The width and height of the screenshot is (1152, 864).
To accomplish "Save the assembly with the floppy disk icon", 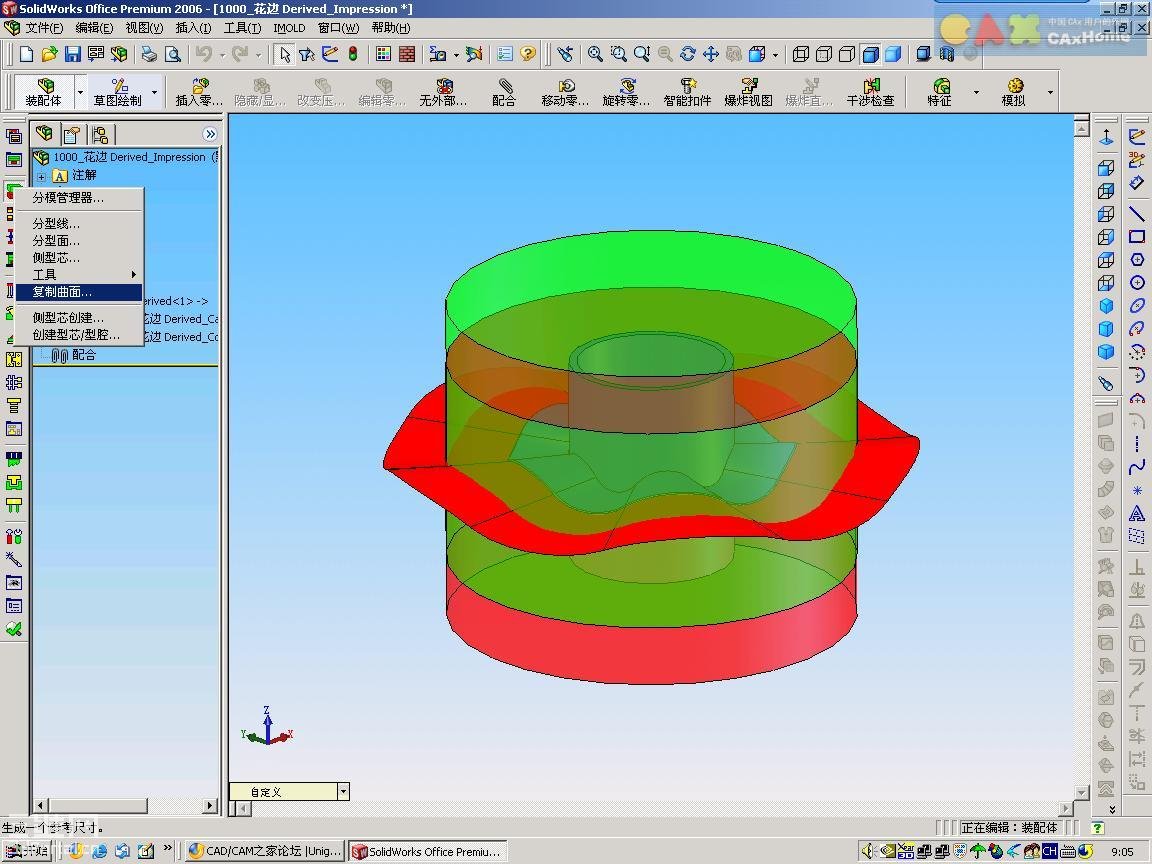I will [x=72, y=54].
